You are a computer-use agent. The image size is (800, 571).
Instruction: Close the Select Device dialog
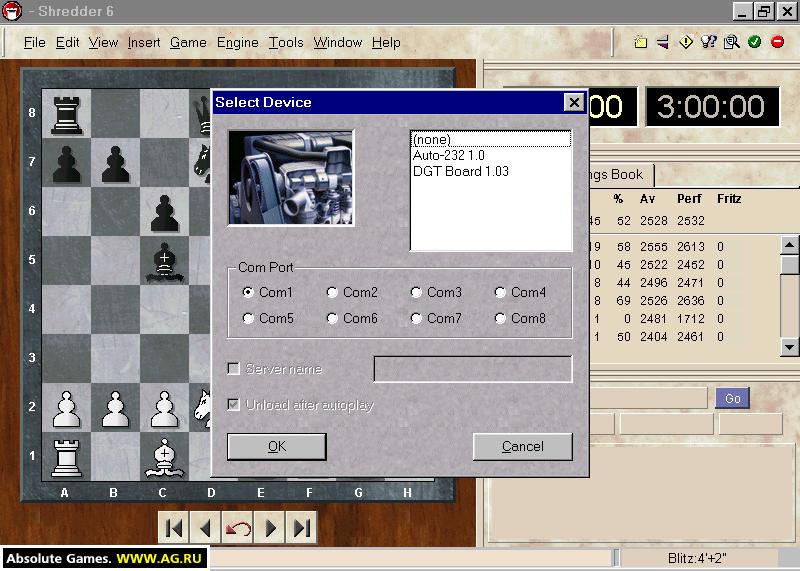point(574,103)
